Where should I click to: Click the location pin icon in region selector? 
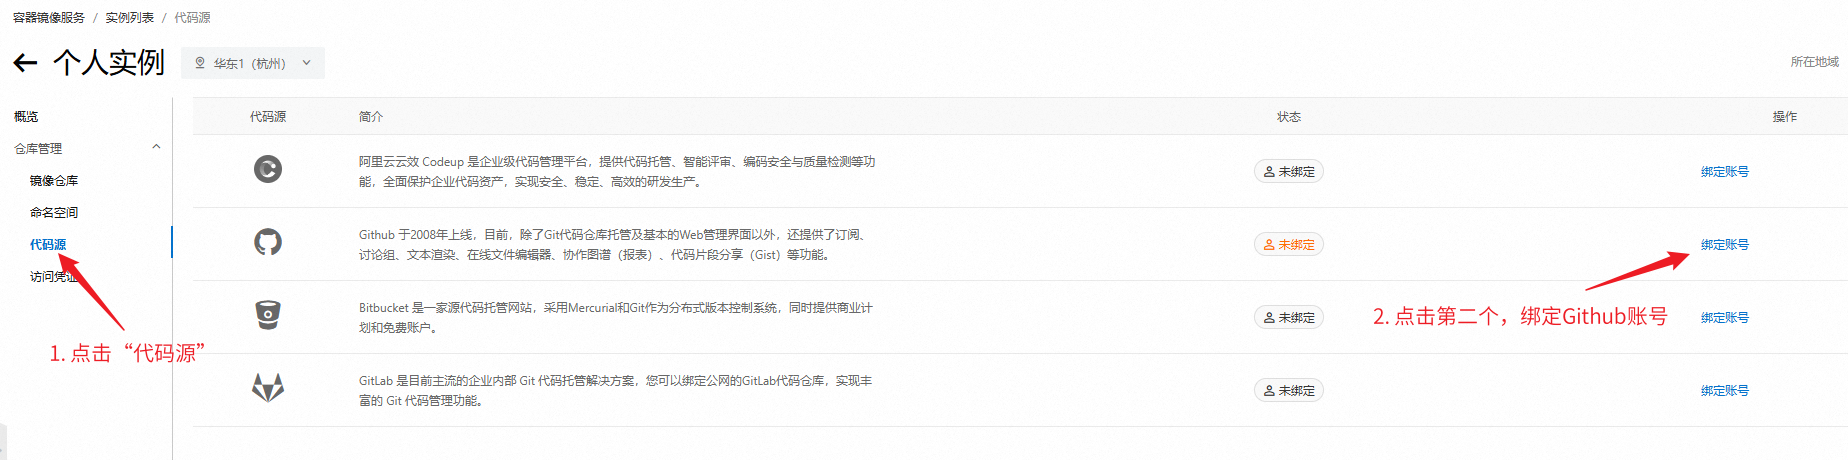point(200,63)
